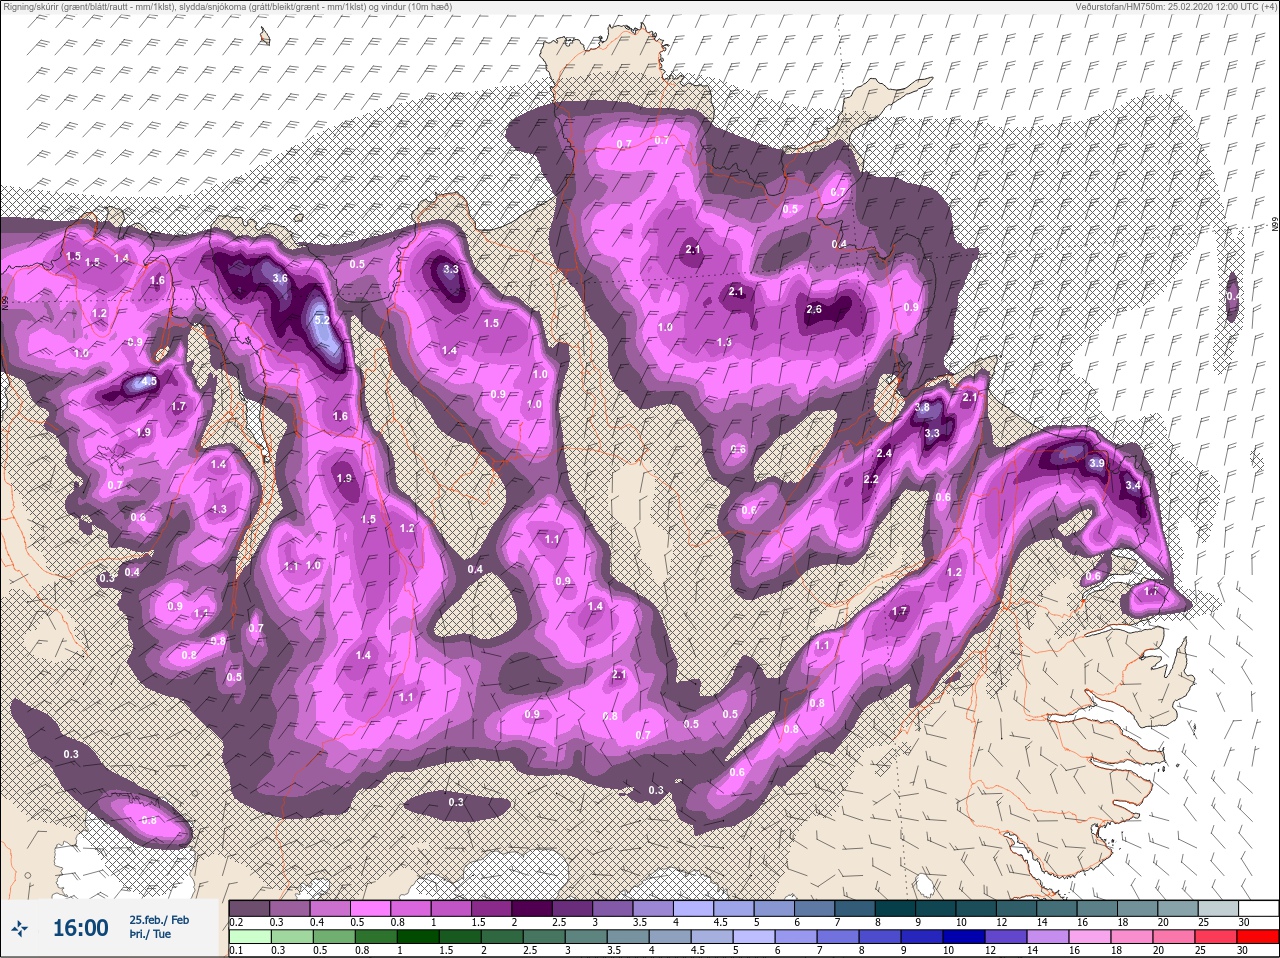This screenshot has height=958, width=1280.
Task: Click the 2.6 value label on the map
Action: [x=814, y=309]
